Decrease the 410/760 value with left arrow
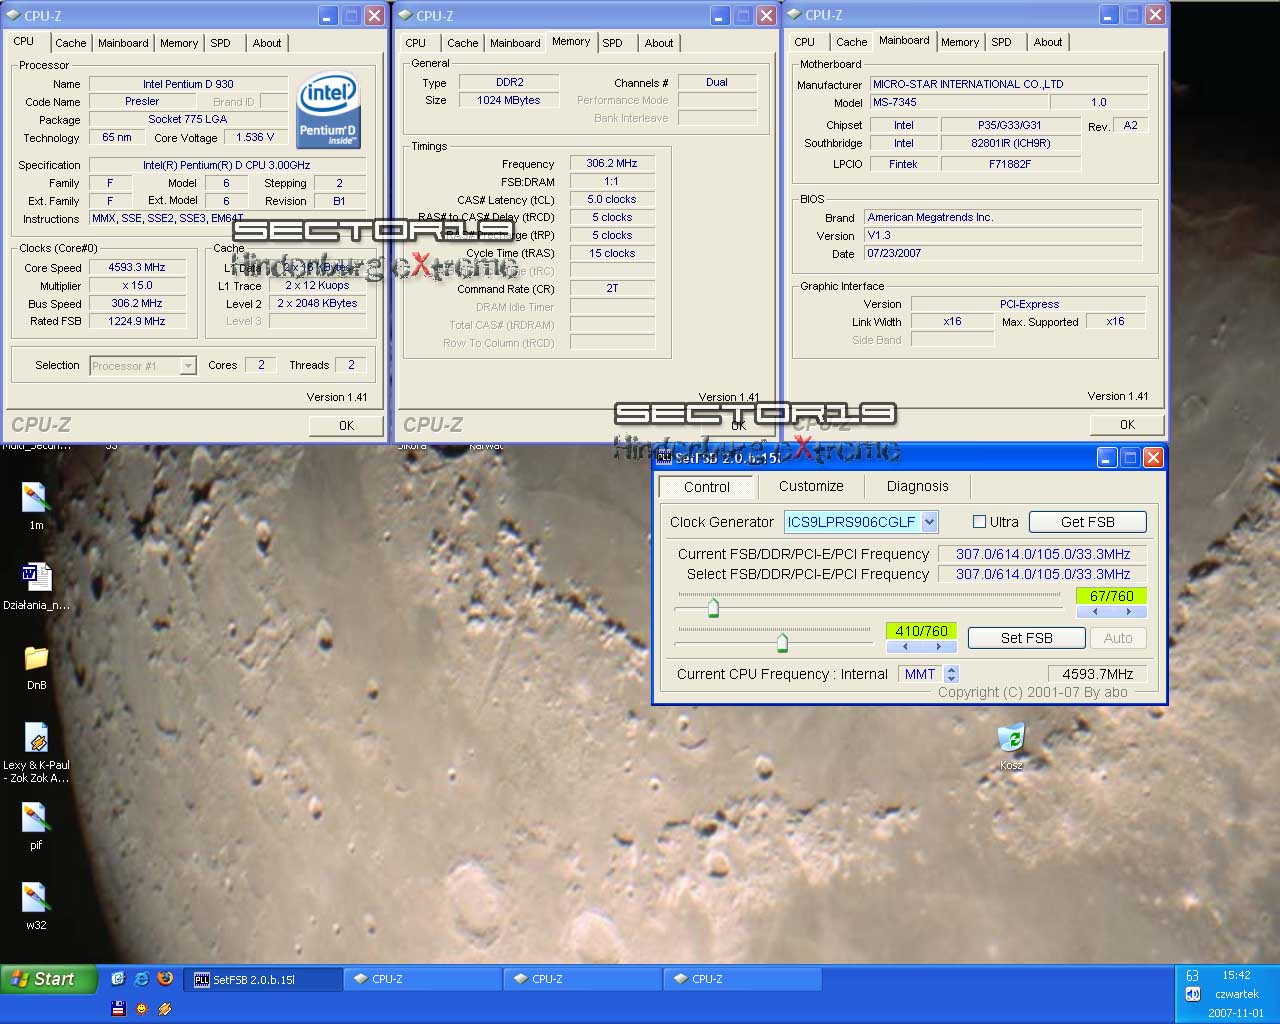The image size is (1280, 1024). 904,646
